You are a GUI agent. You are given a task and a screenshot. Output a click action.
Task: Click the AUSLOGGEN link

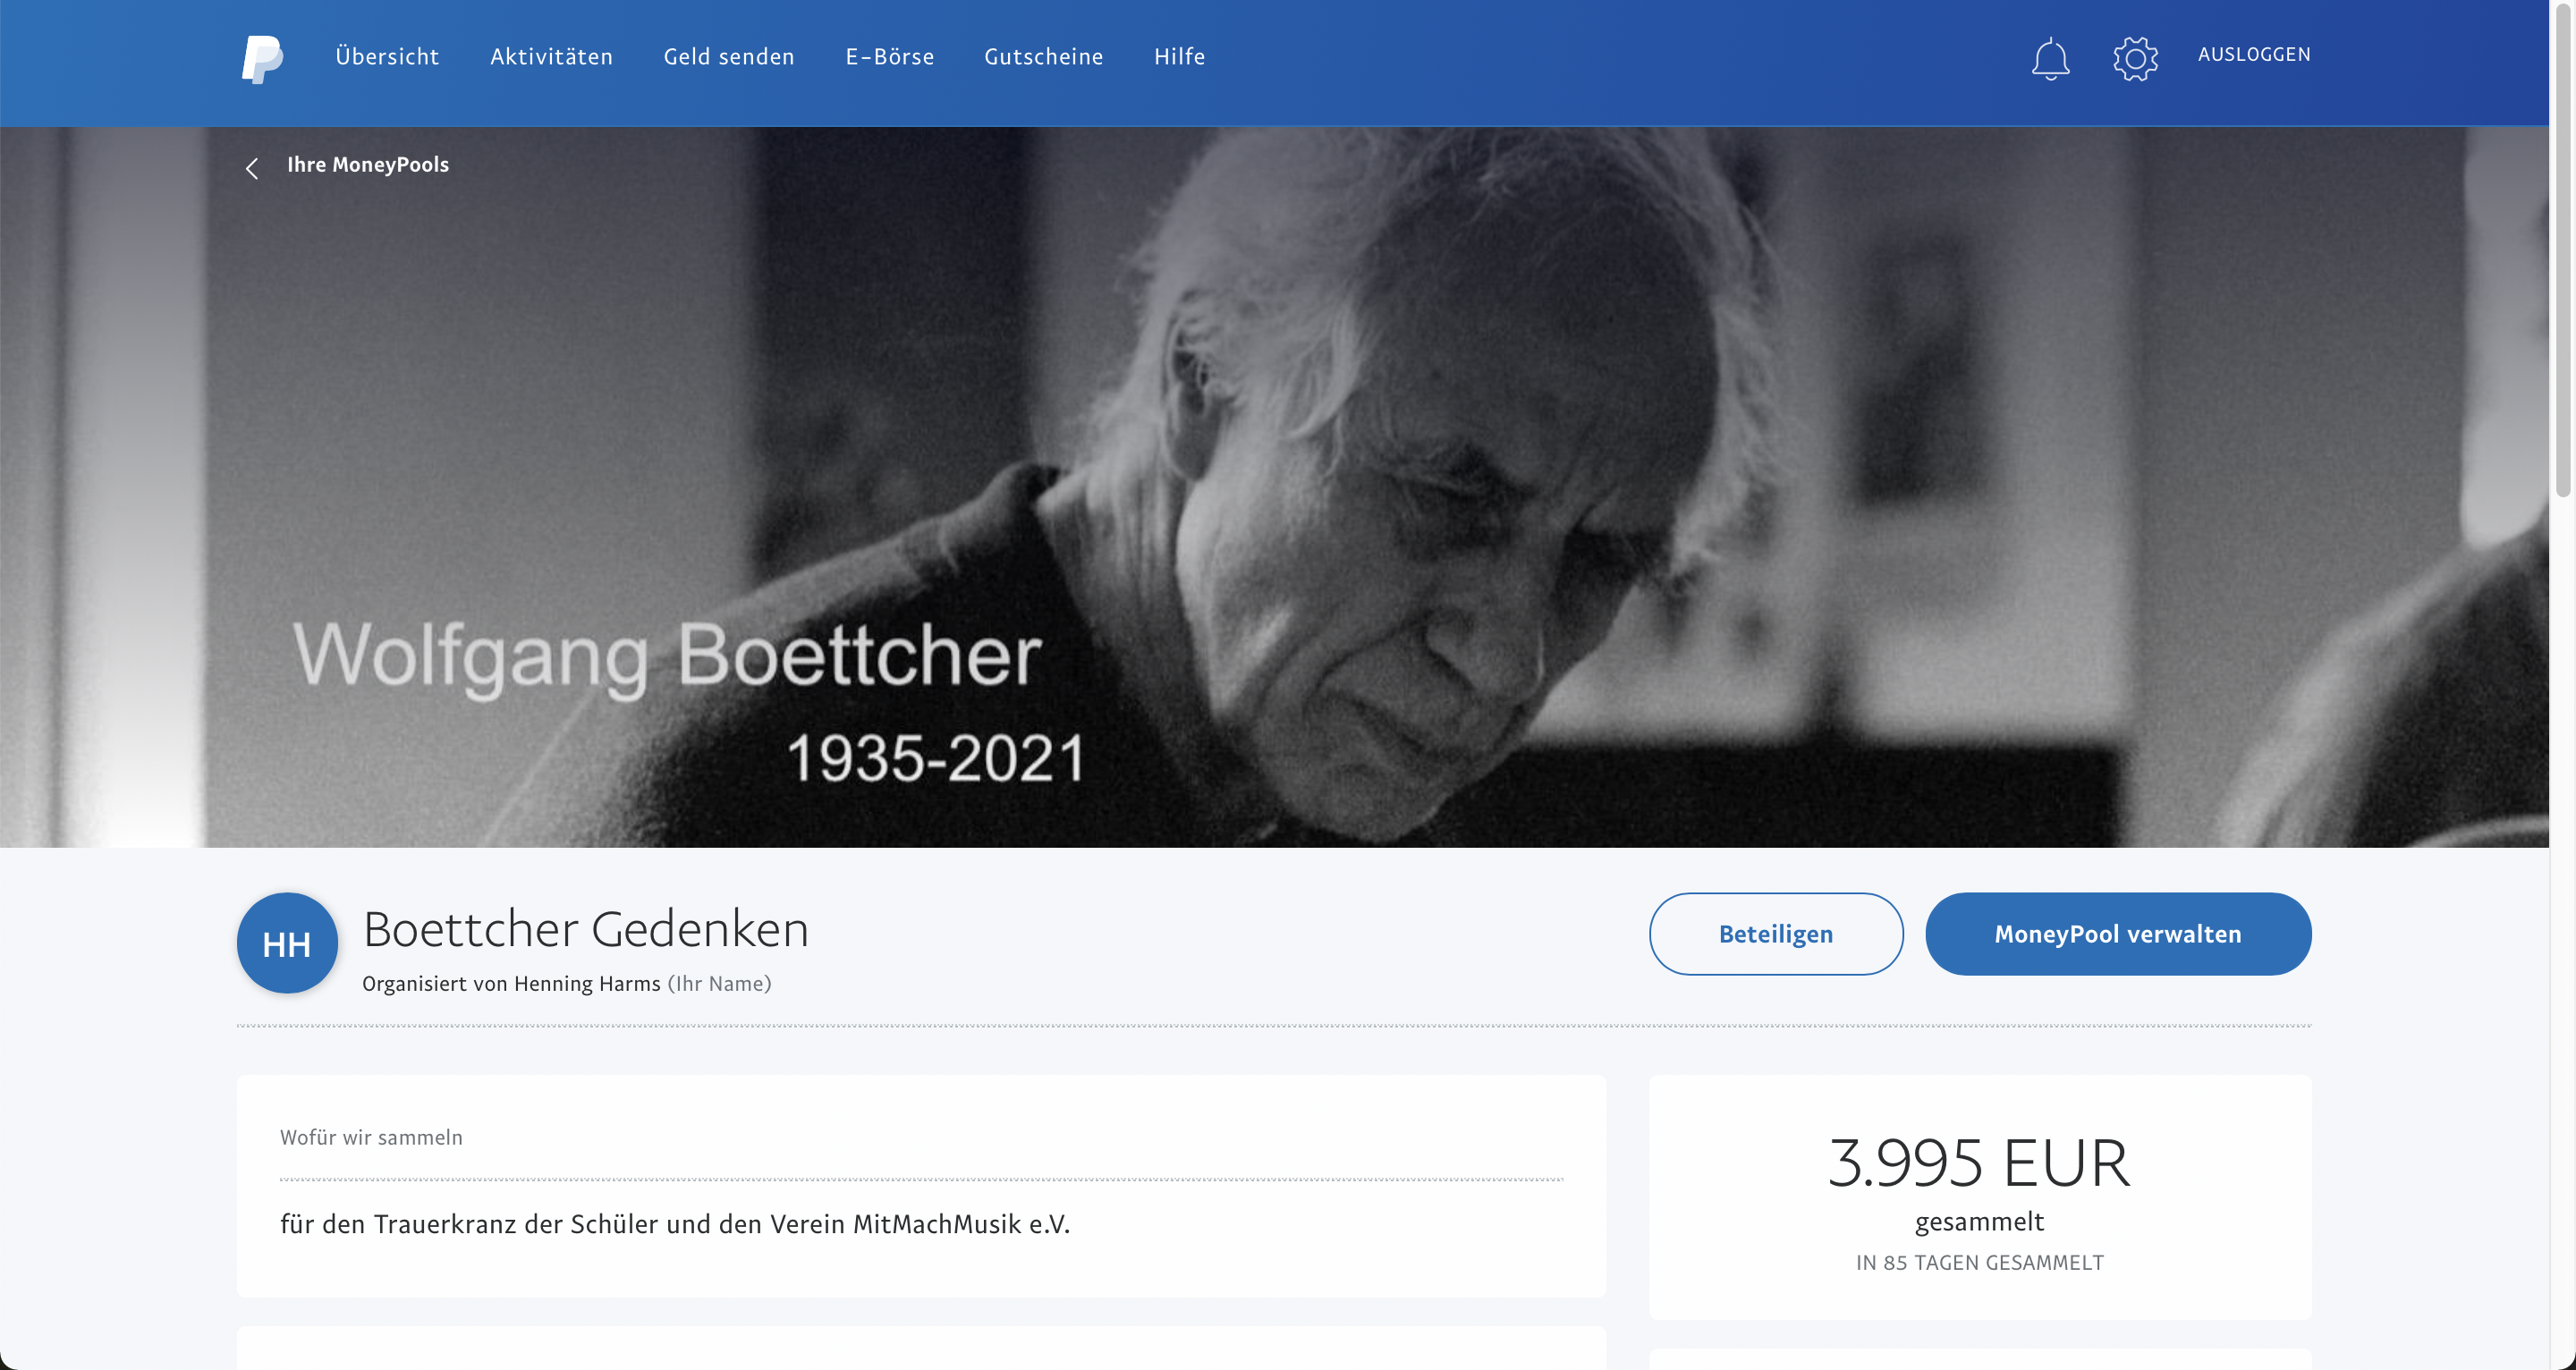pos(2254,55)
